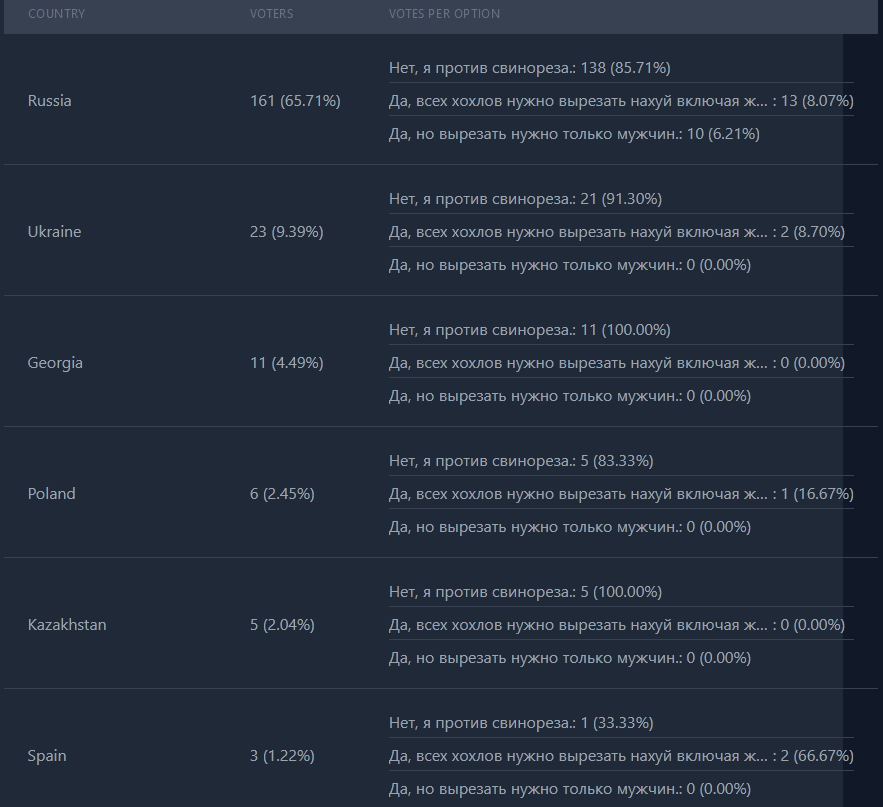Viewport: 883px width, 807px height.
Task: Select the Spain country name
Action: coord(47,756)
